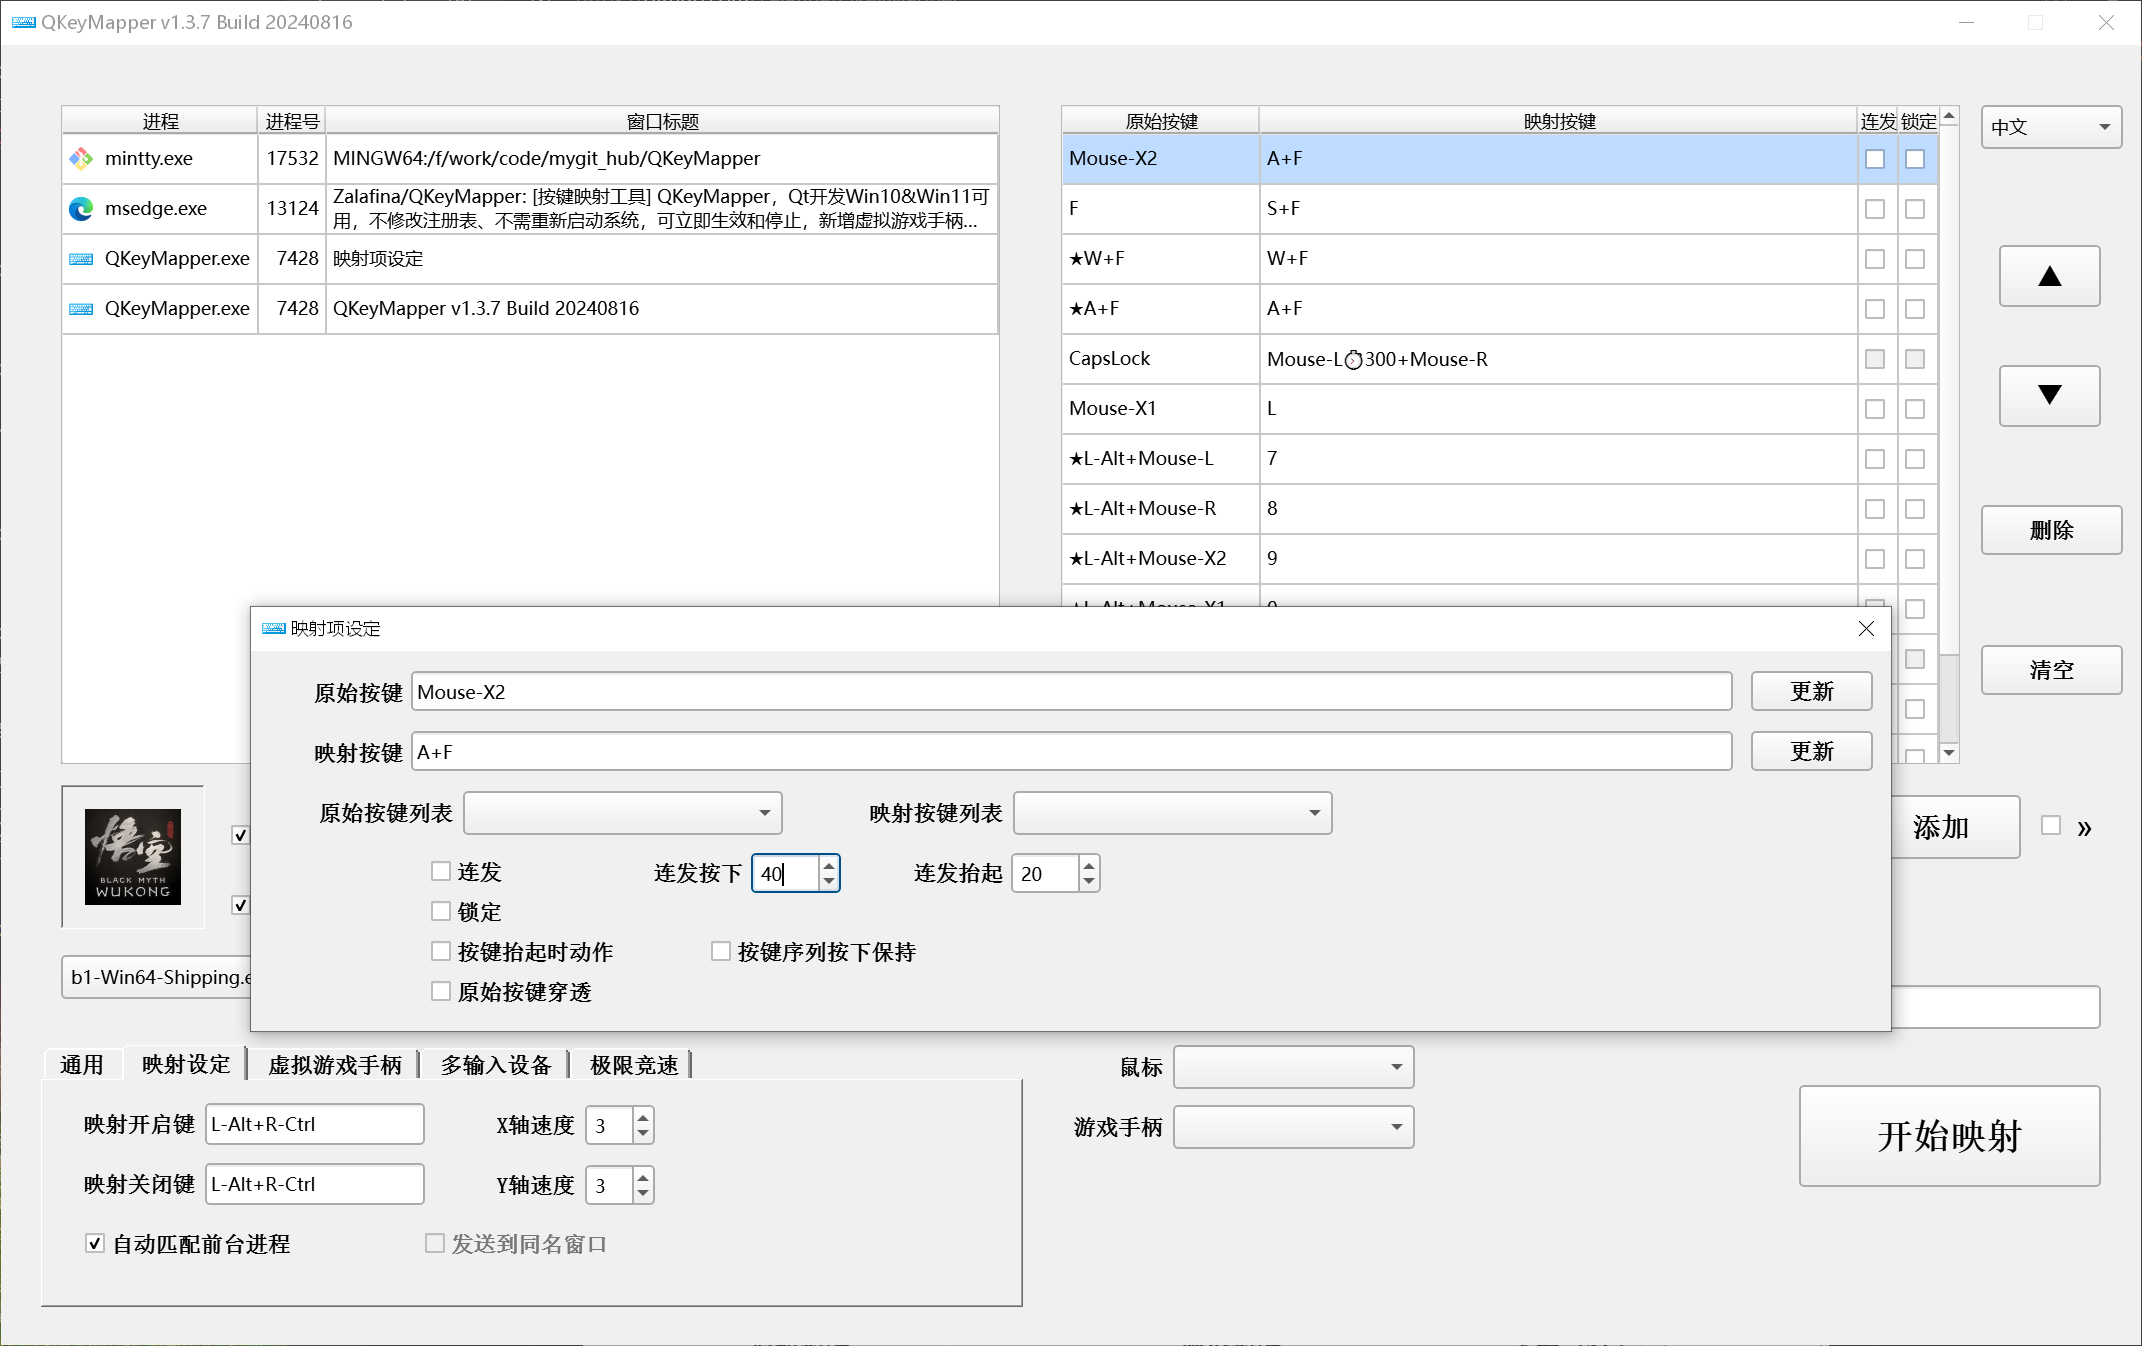
Task: Click the move-down triangle arrow button
Action: (x=2049, y=395)
